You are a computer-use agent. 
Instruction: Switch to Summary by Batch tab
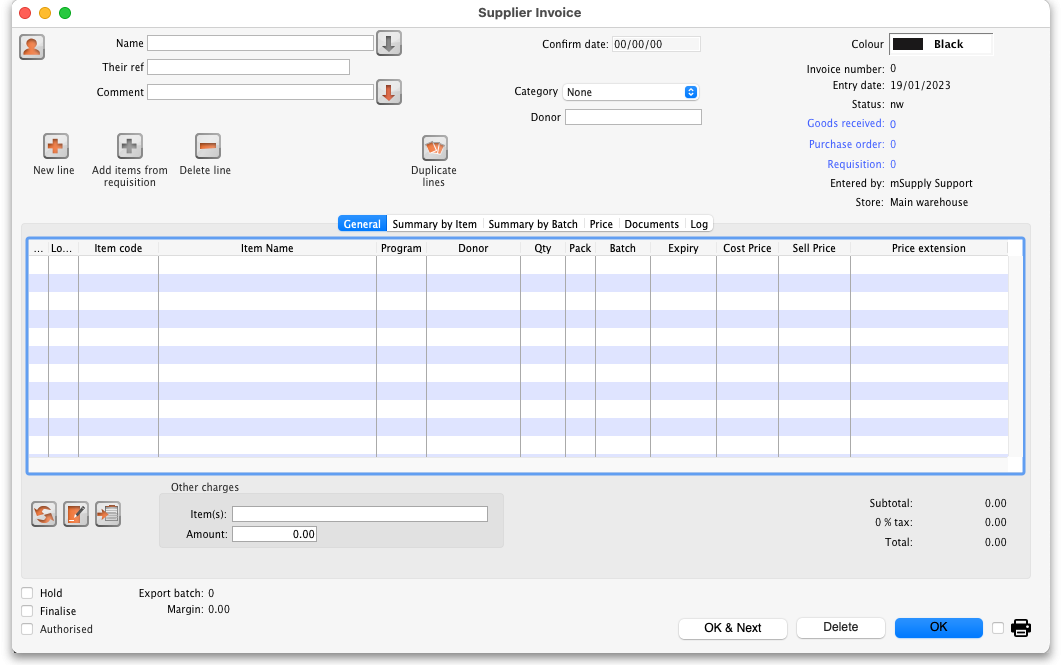(533, 224)
